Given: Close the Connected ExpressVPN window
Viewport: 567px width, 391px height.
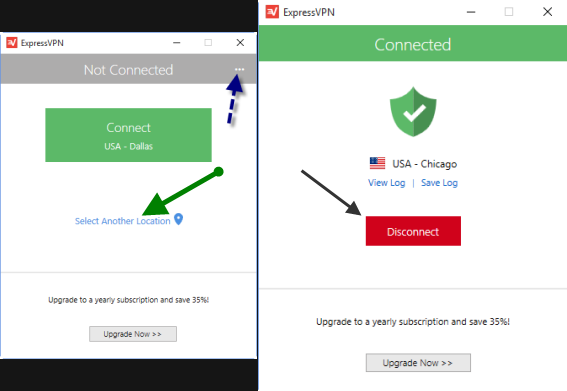Looking at the screenshot, I should (x=547, y=12).
